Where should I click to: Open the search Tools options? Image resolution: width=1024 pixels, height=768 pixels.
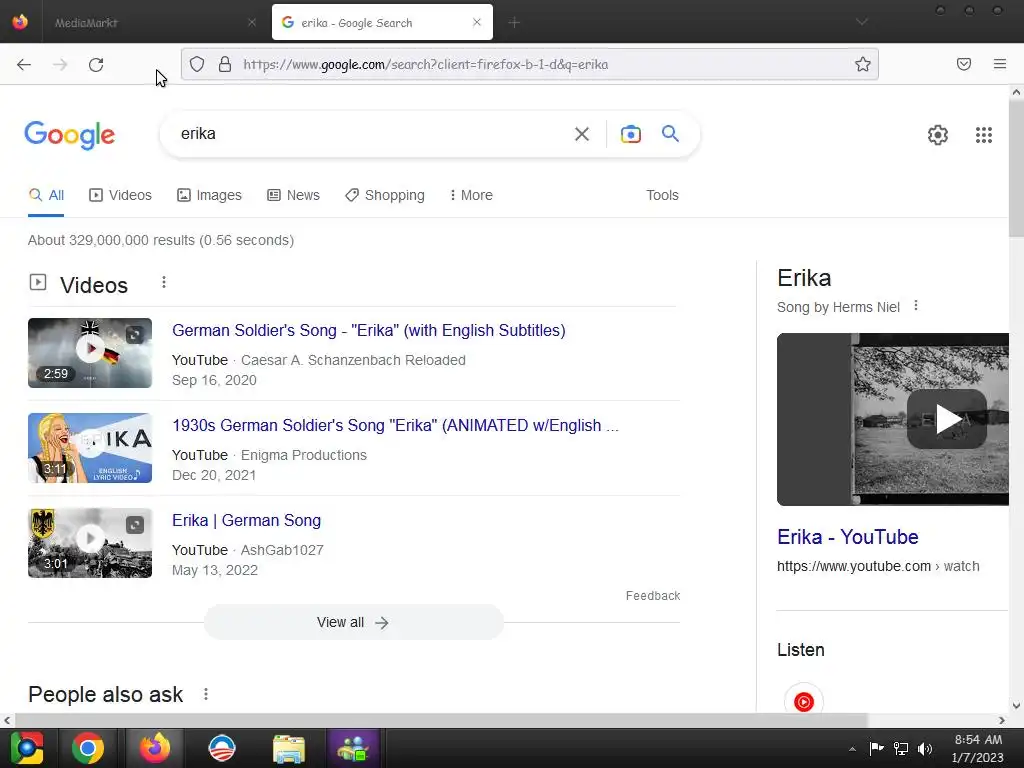[x=662, y=195]
